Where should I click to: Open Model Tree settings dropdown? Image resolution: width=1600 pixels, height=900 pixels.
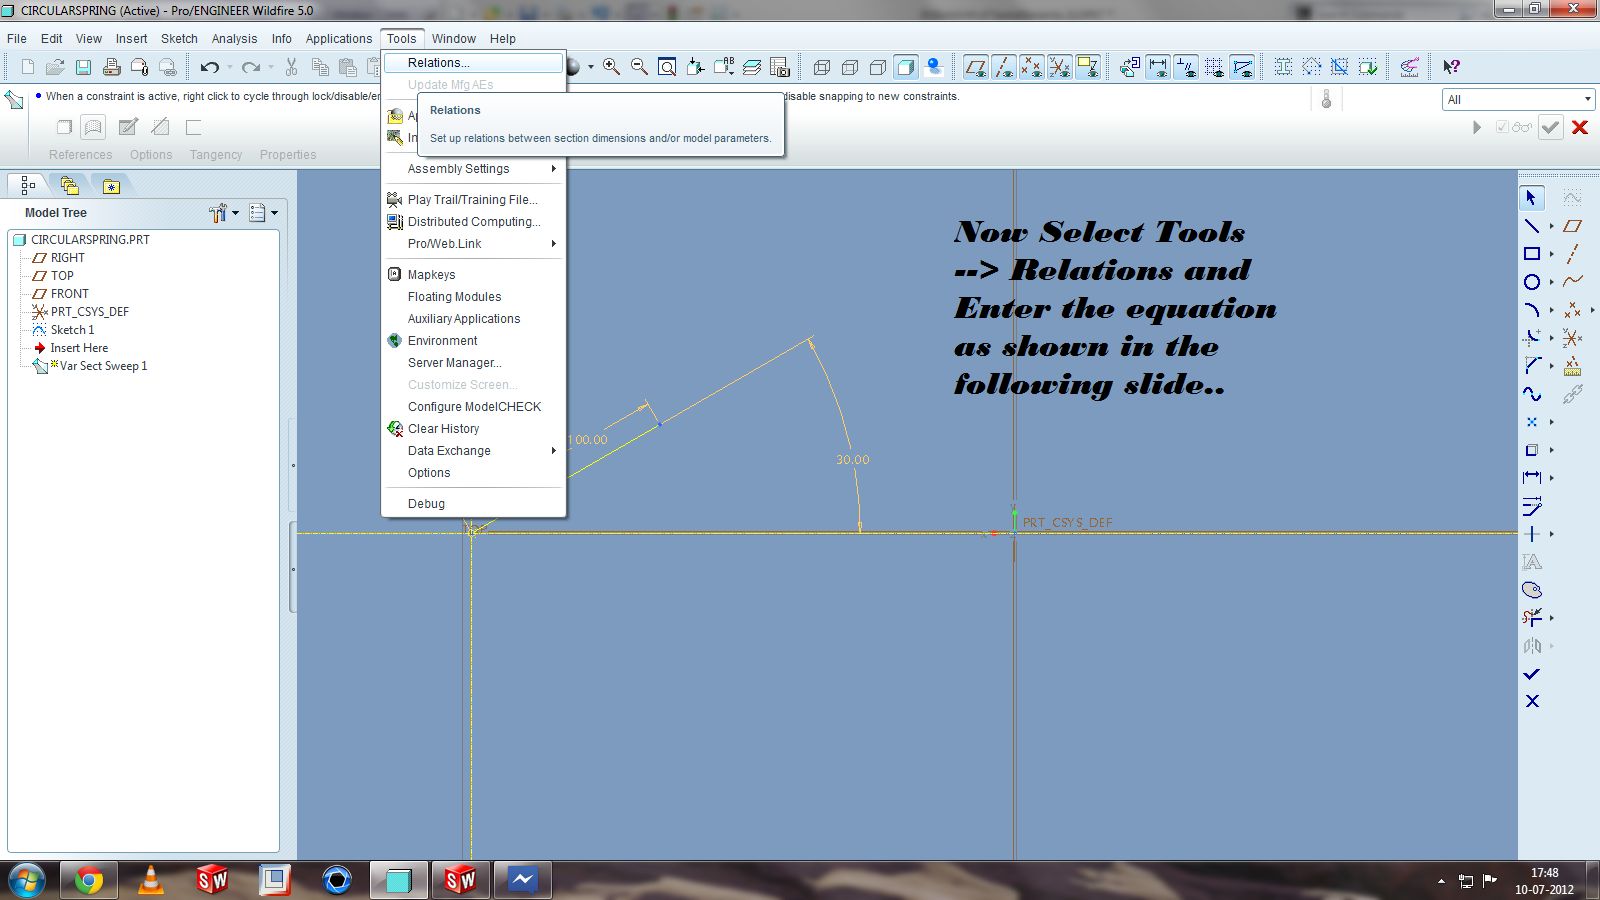pyautogui.click(x=224, y=213)
